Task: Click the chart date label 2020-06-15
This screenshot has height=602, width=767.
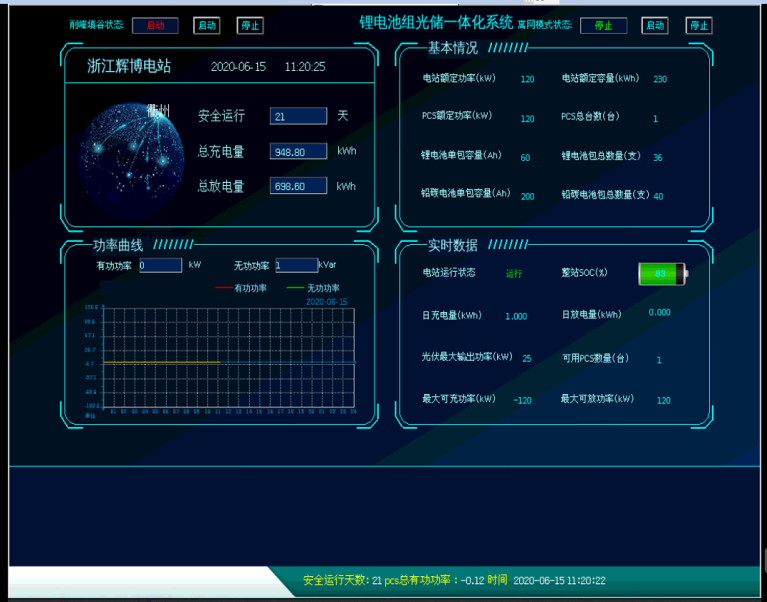Action: coord(327,302)
